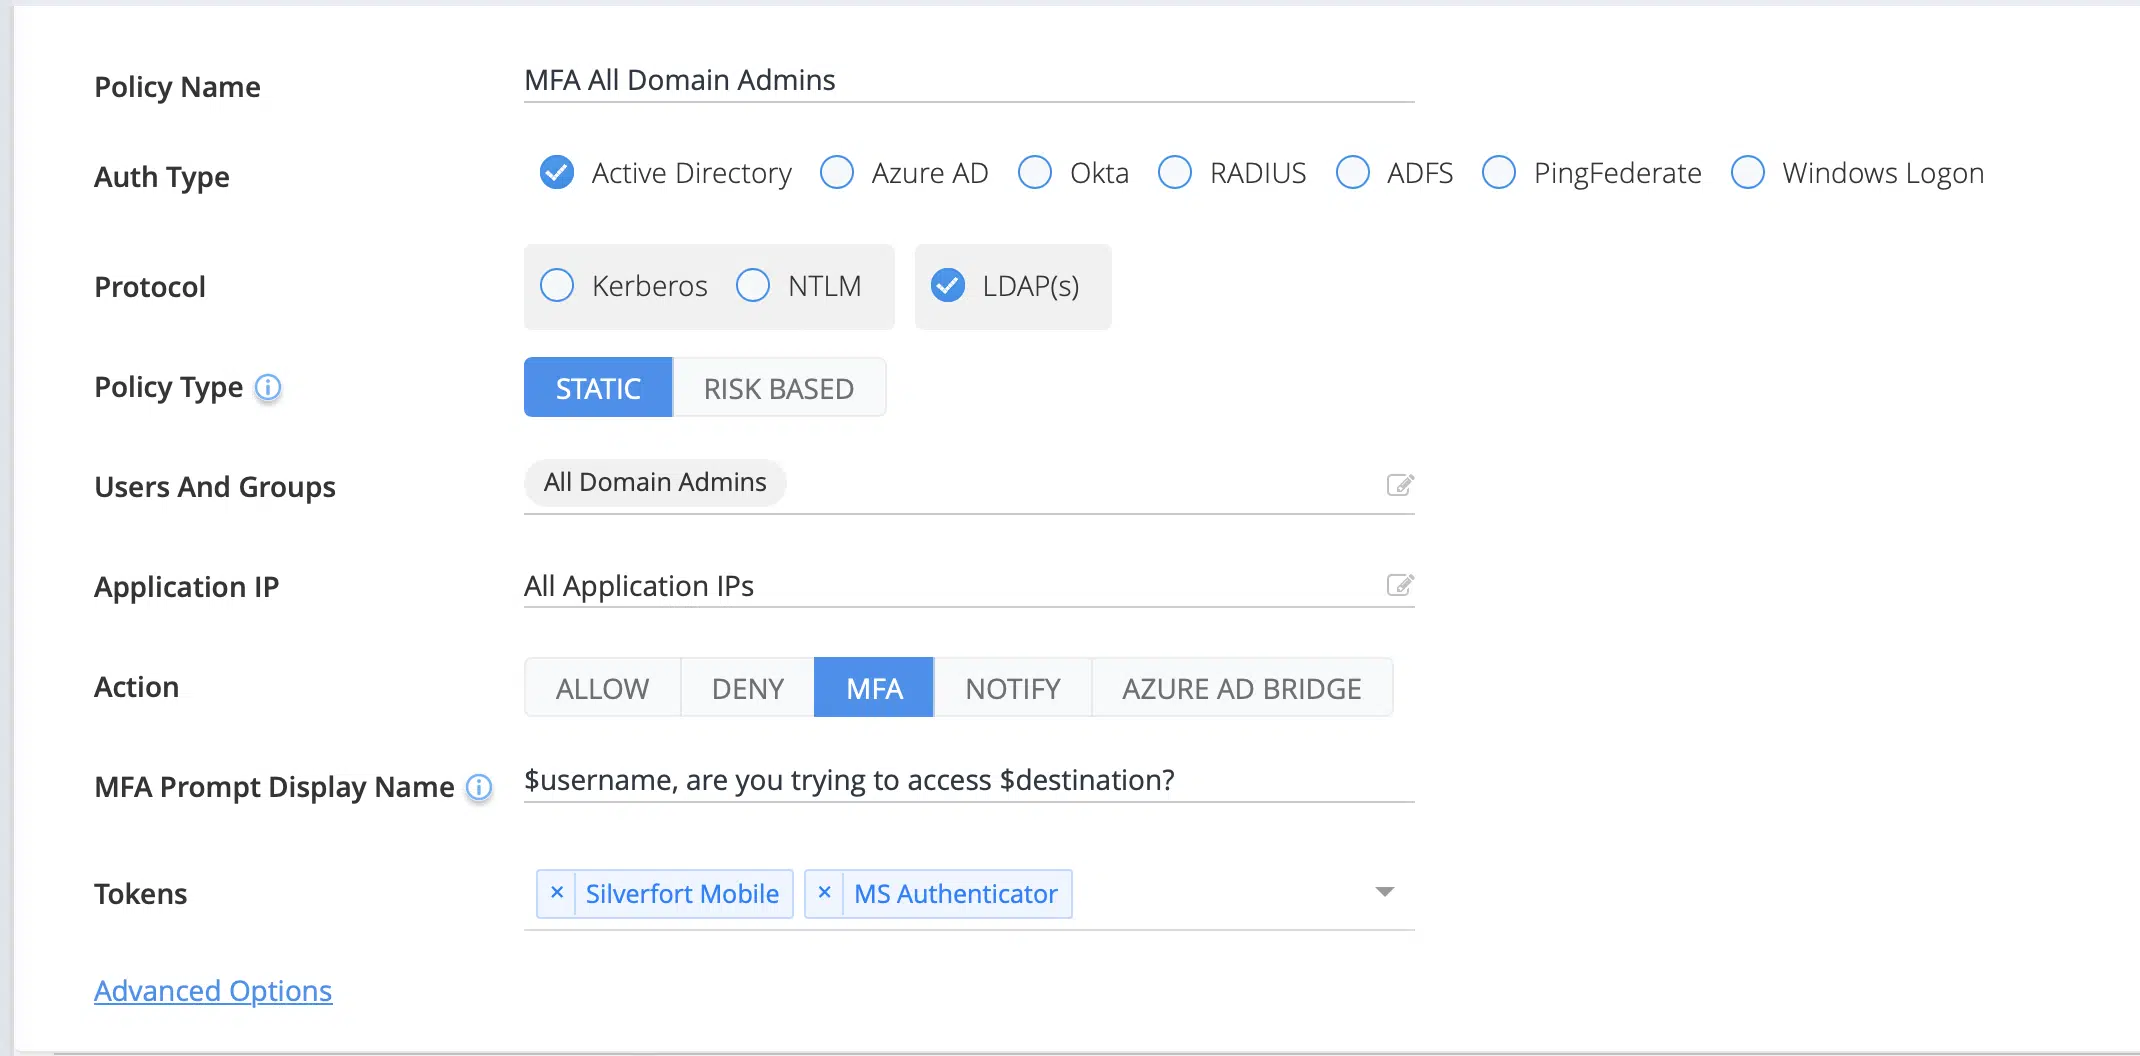Expand the Tokens dropdown arrow
Image resolution: width=2140 pixels, height=1056 pixels.
click(1384, 892)
